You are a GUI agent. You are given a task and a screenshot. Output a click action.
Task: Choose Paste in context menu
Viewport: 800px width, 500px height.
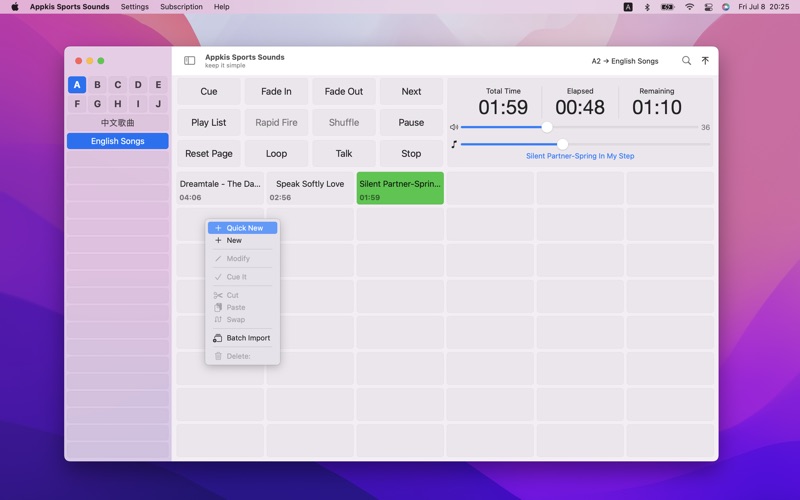(x=242, y=308)
